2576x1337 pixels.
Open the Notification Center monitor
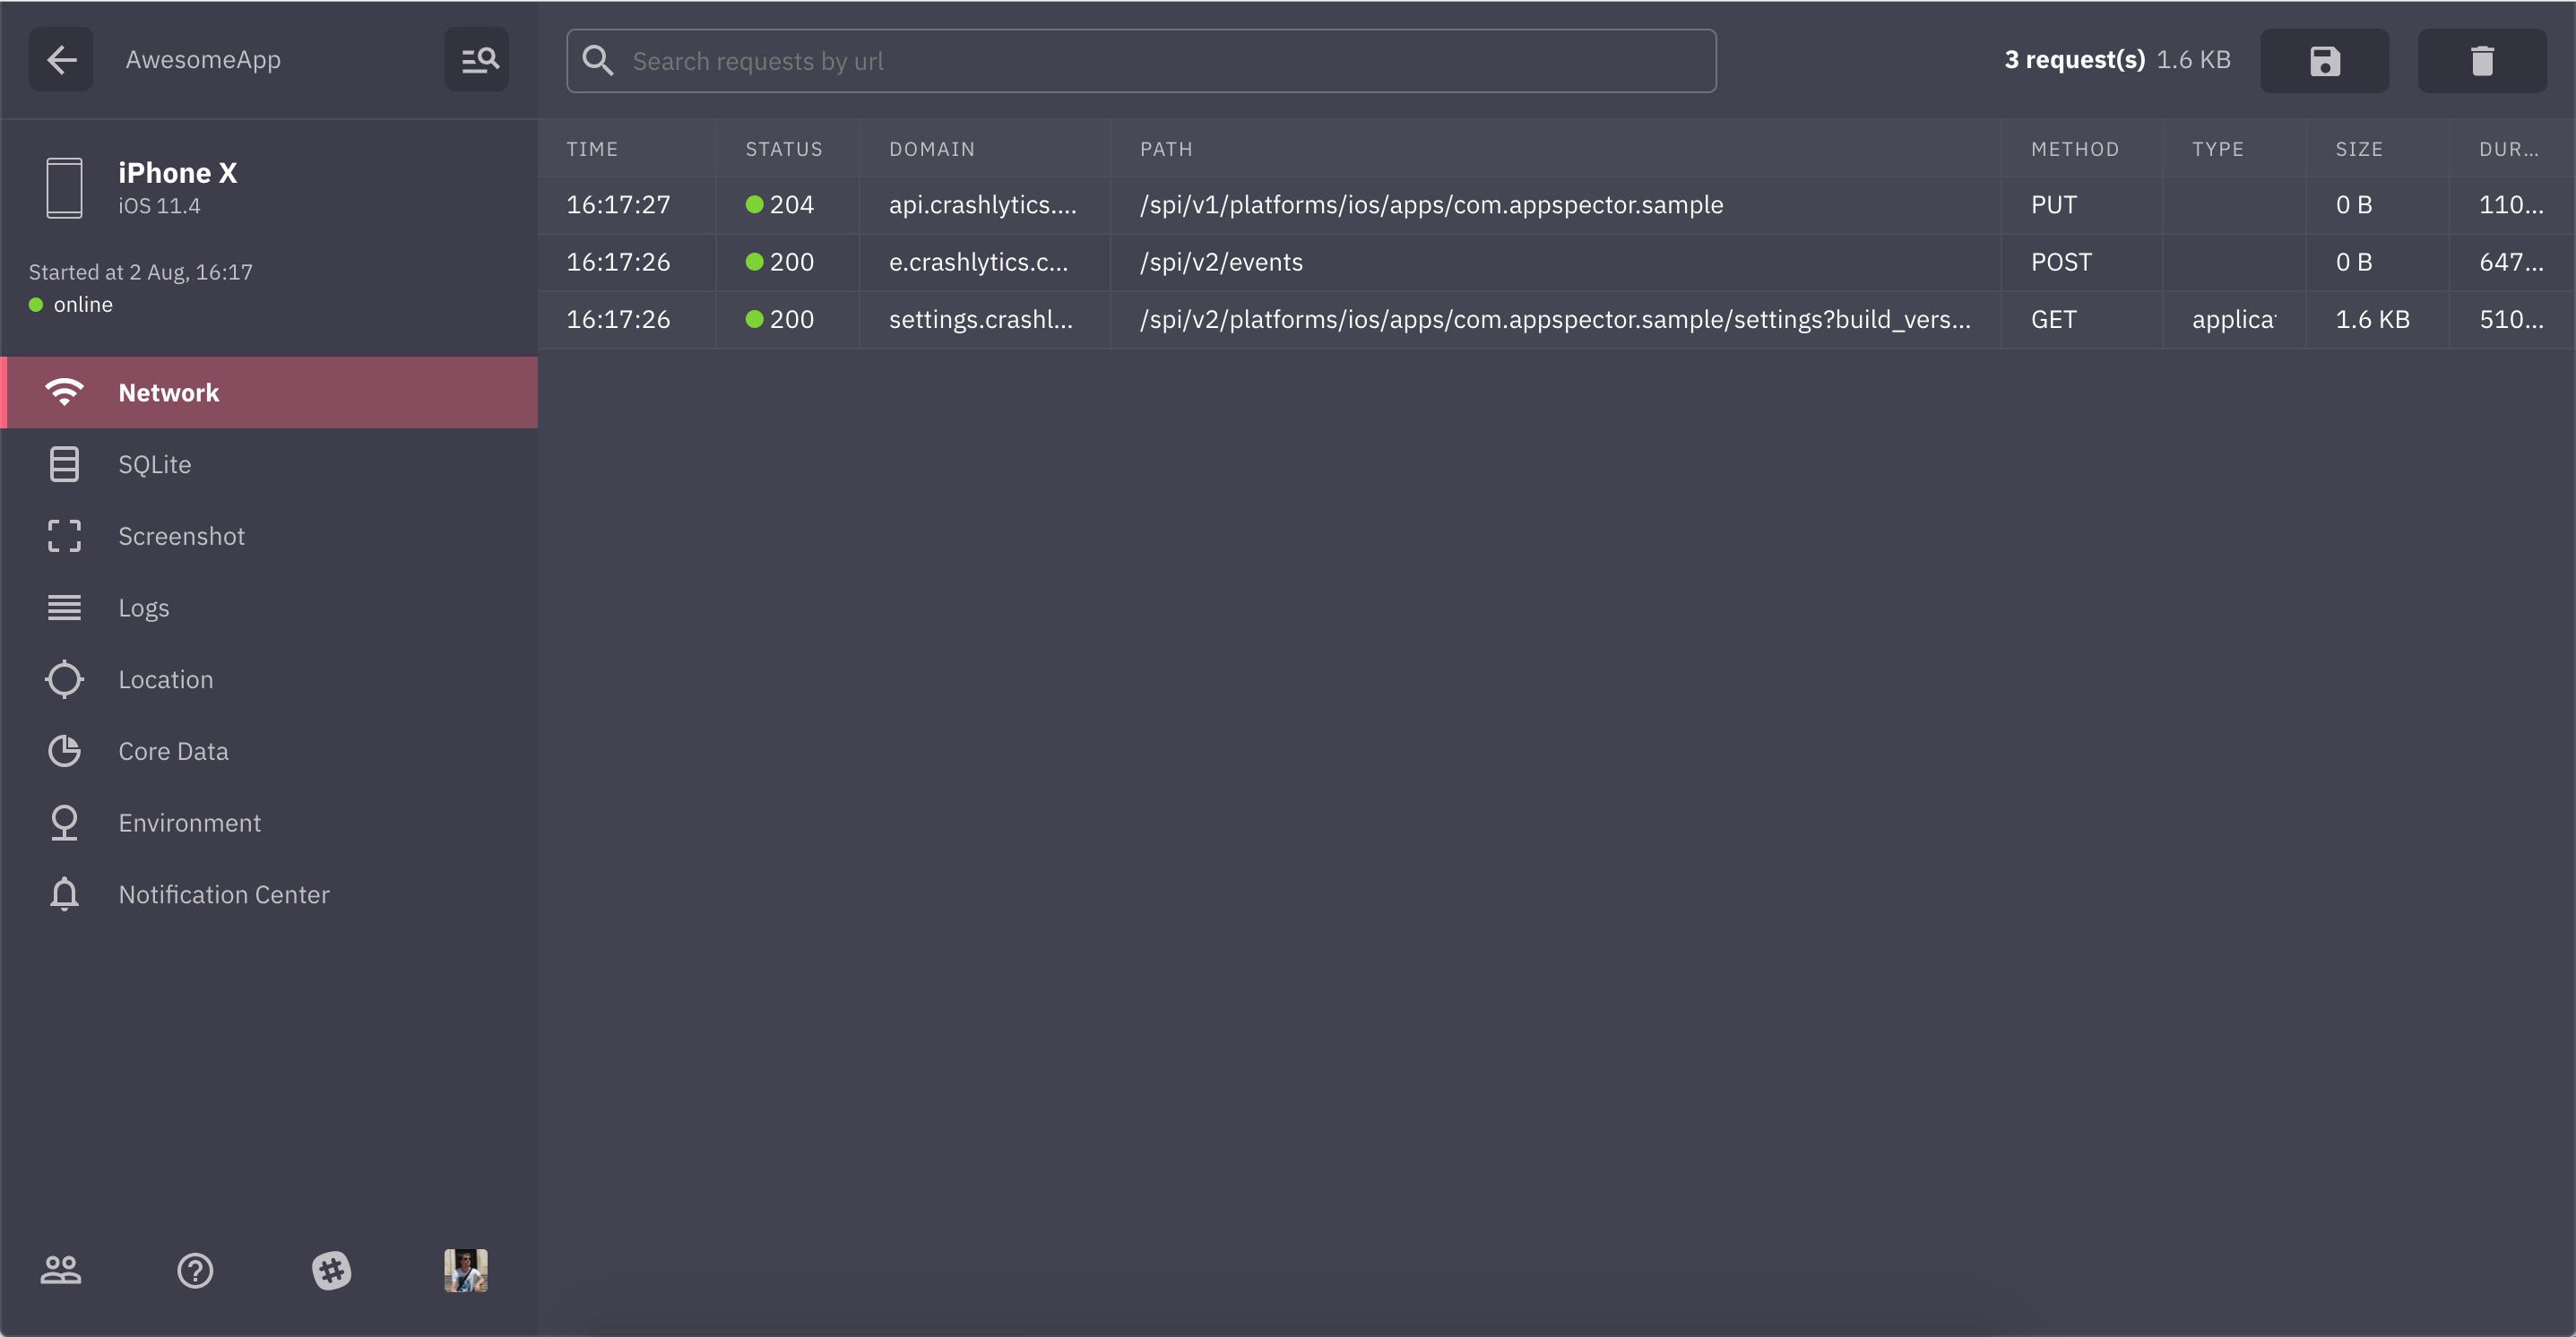coord(270,894)
